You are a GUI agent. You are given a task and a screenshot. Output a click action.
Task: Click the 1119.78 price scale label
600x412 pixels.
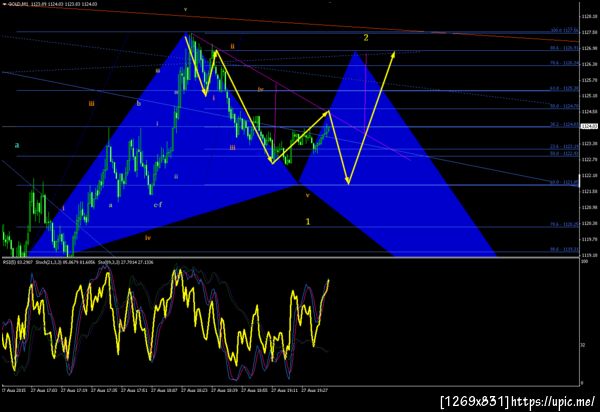pyautogui.click(x=589, y=239)
